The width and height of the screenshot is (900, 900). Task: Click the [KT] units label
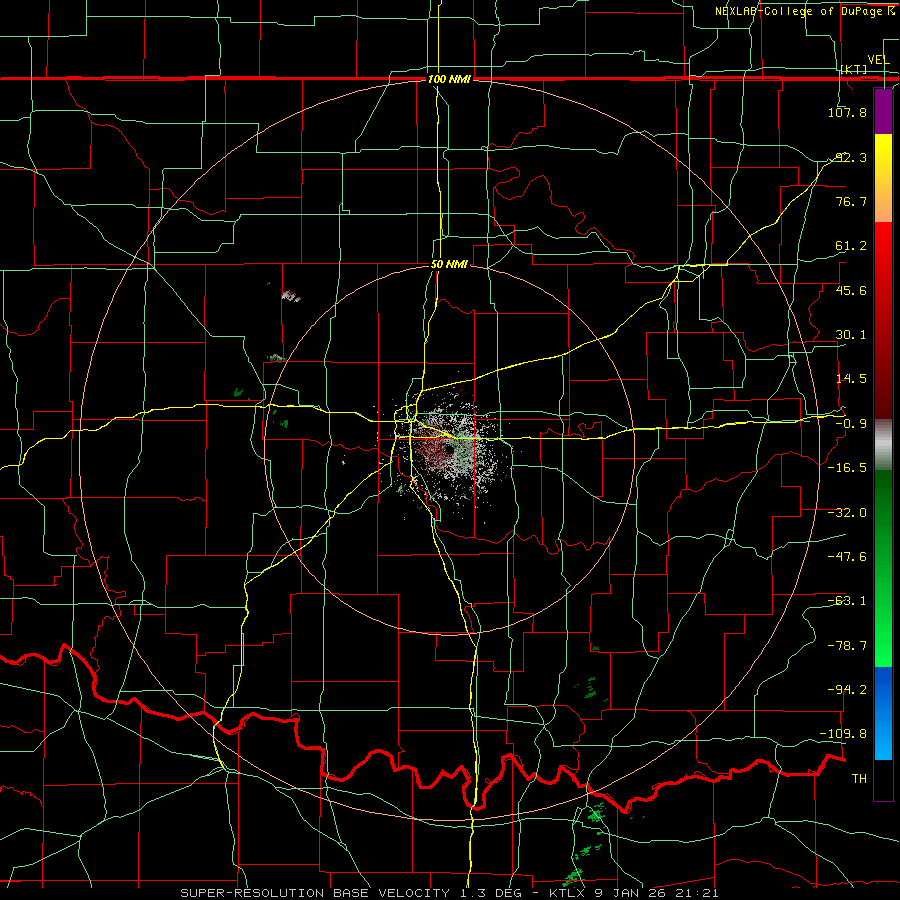(854, 69)
